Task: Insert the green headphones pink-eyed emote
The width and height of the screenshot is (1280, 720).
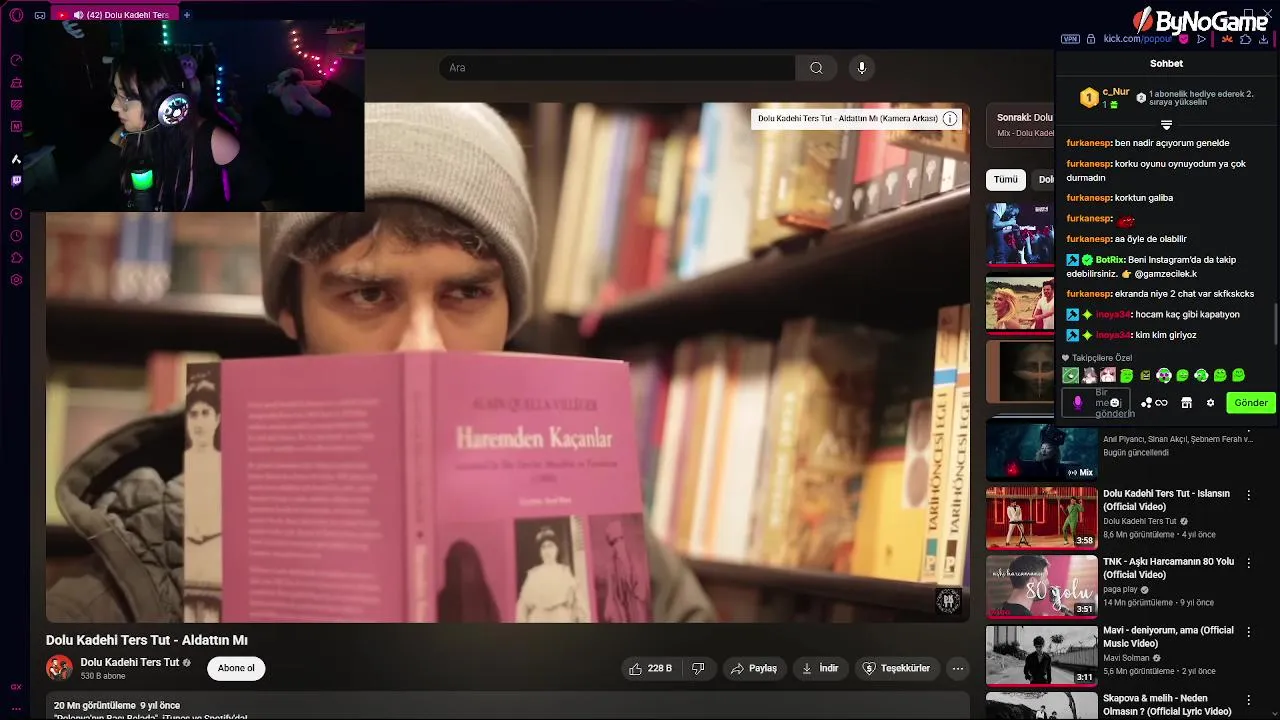Action: point(1164,376)
